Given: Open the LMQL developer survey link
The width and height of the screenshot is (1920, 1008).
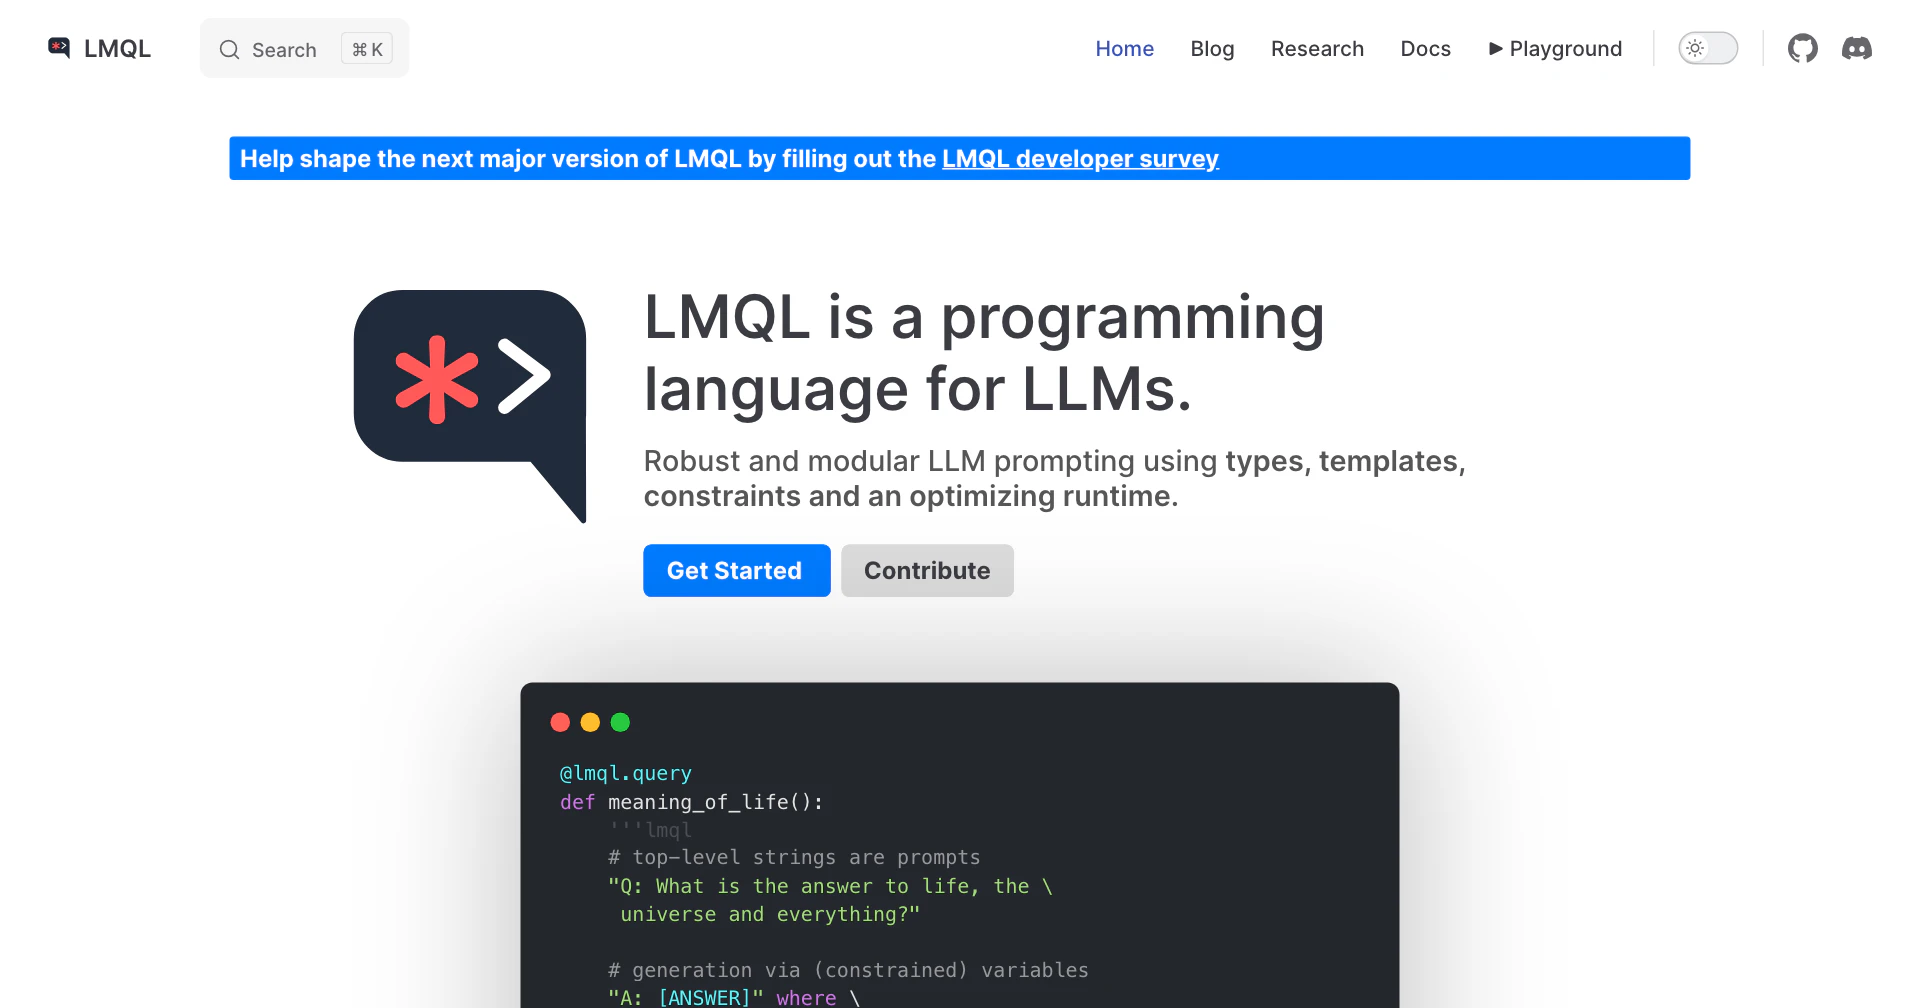Looking at the screenshot, I should (1080, 159).
